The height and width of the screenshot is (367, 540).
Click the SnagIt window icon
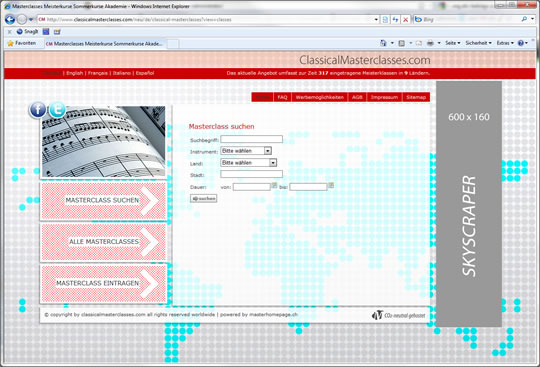[x=57, y=32]
